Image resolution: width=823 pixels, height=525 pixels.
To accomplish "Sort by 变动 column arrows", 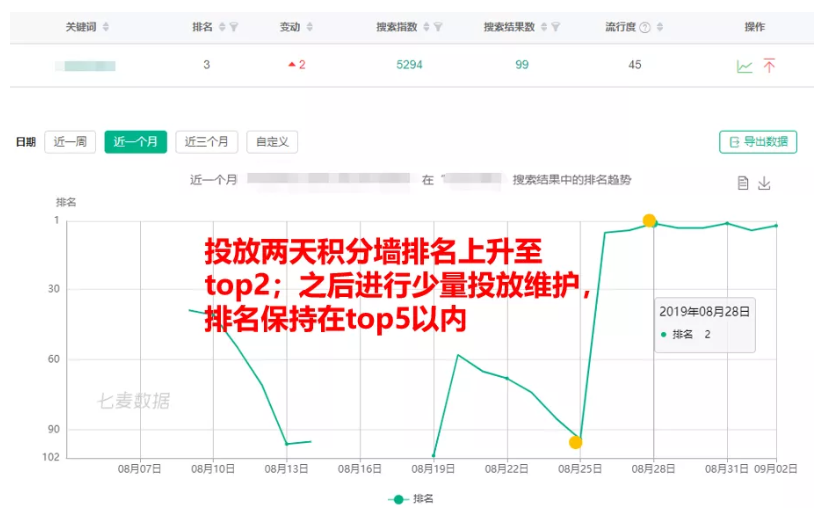I will [310, 27].
